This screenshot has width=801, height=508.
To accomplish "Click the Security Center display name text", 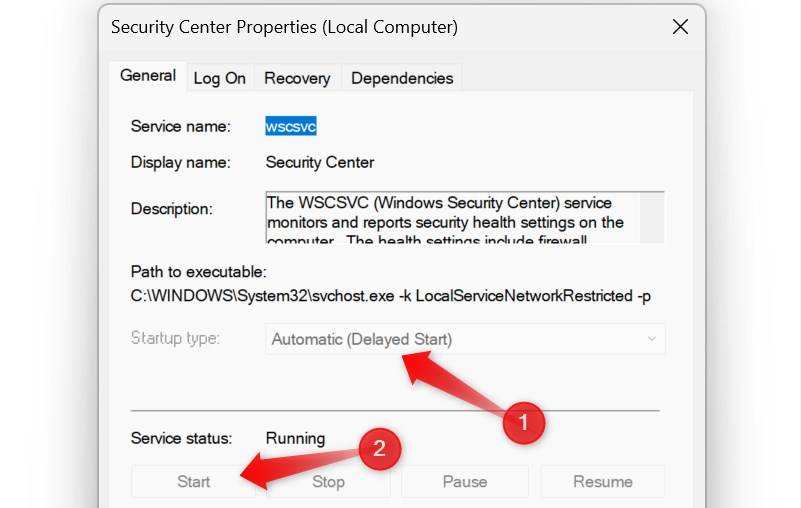I will point(320,162).
